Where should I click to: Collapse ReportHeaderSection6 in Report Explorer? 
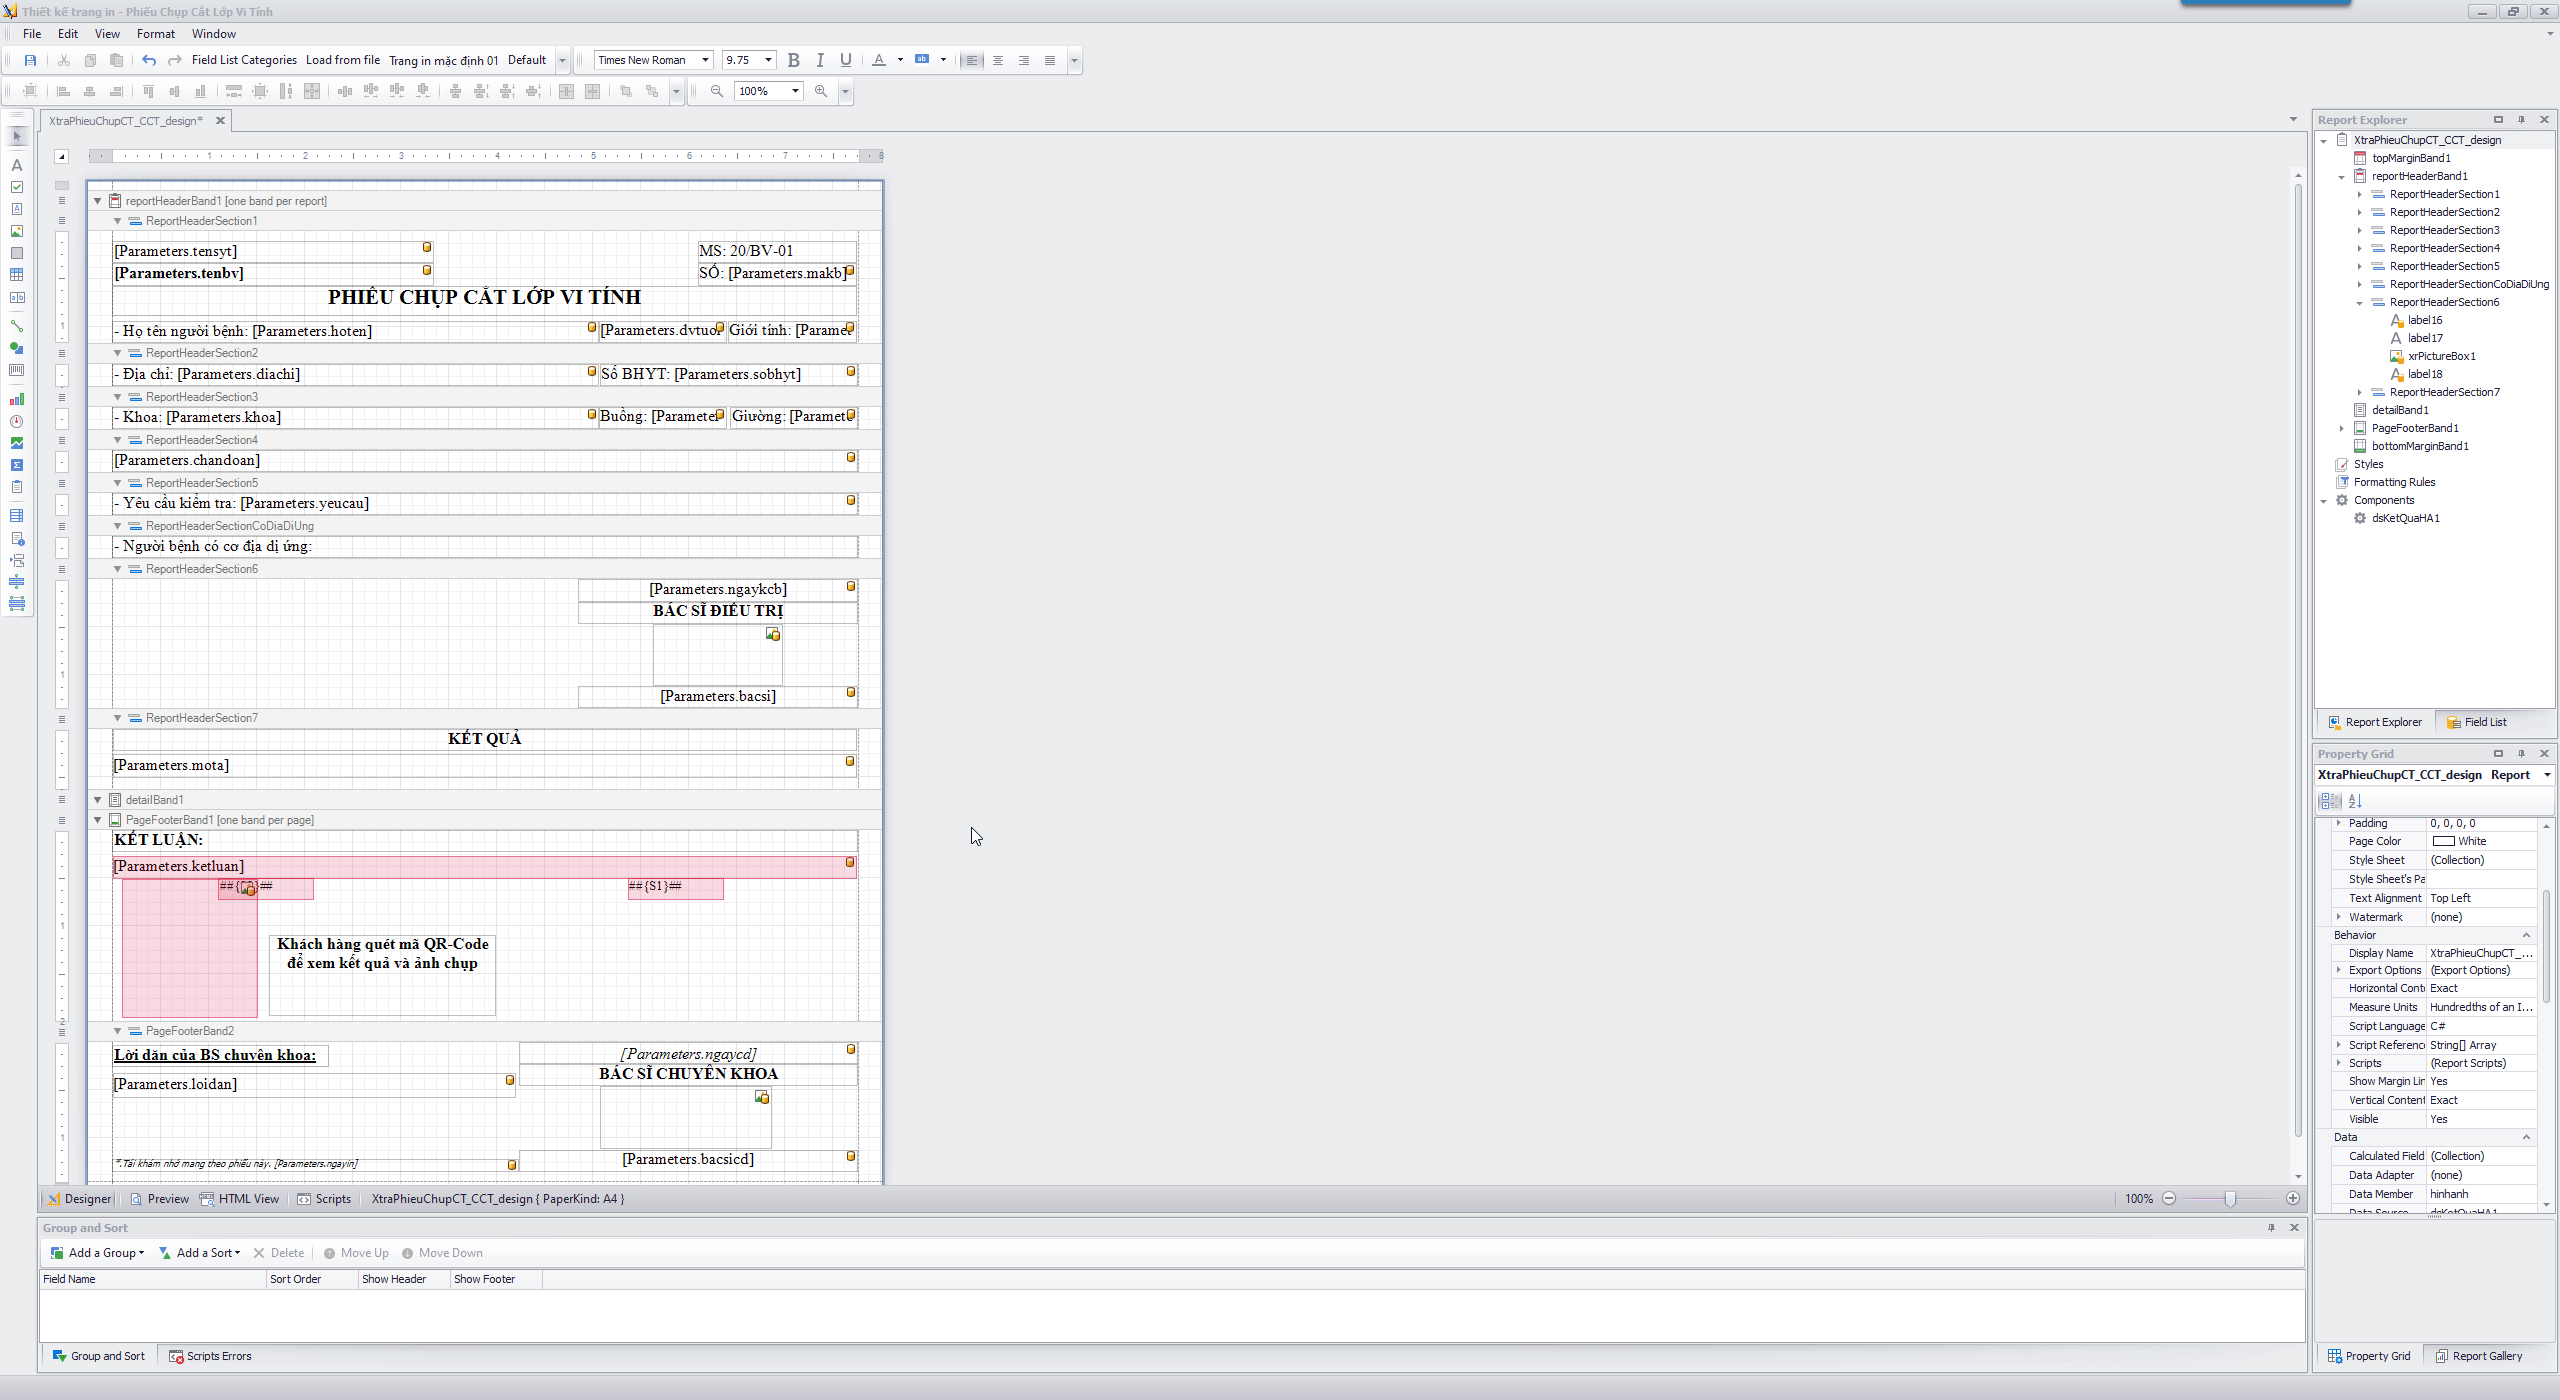tap(2360, 303)
